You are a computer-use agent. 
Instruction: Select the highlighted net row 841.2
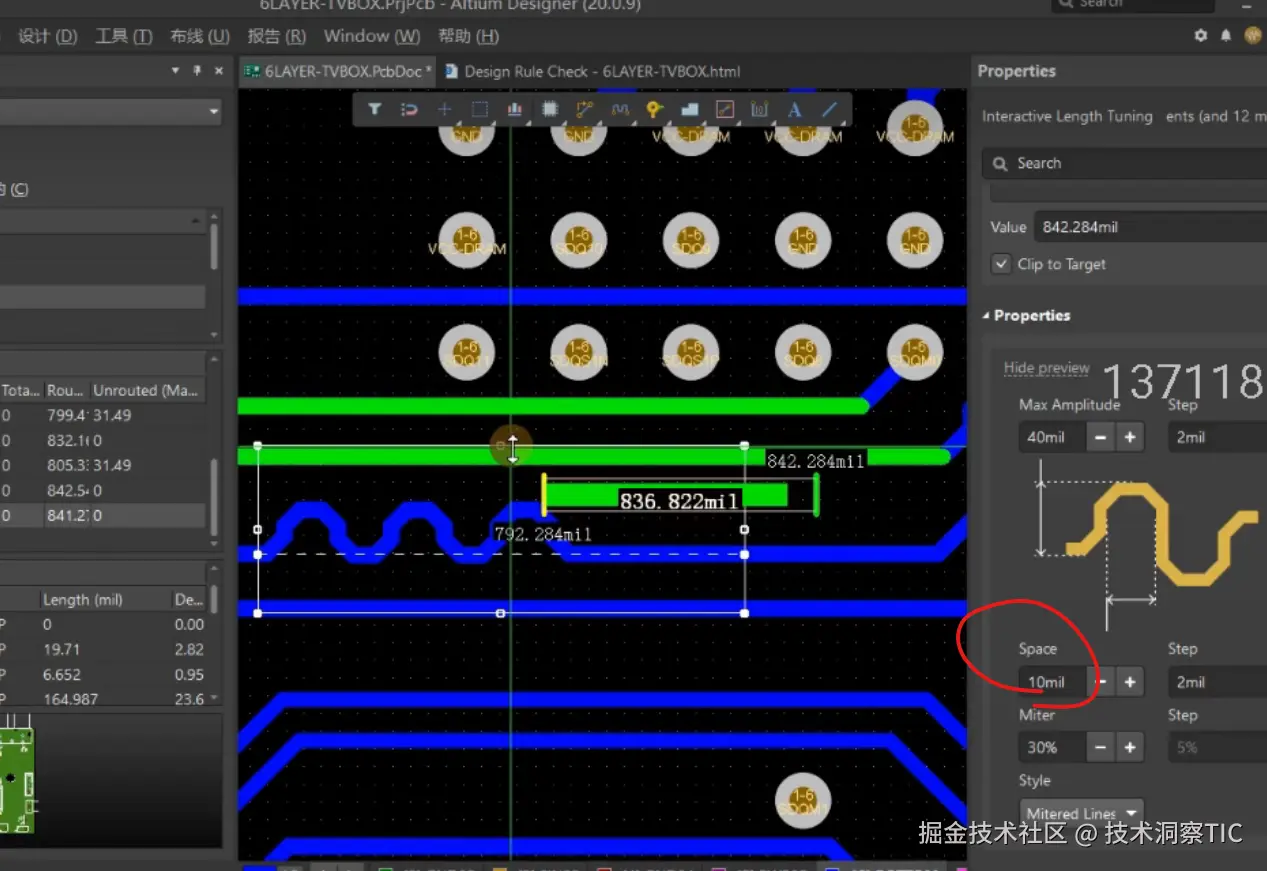coord(102,516)
